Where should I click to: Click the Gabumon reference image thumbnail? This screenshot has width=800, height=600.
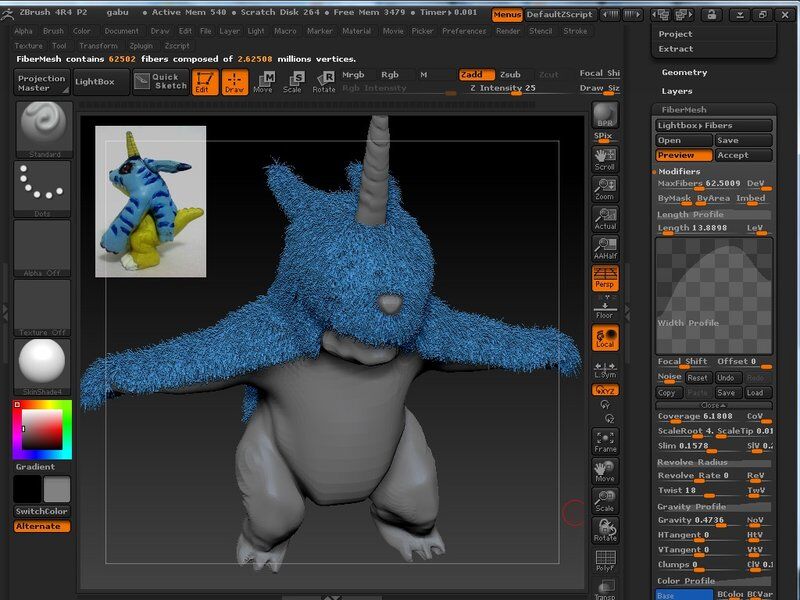pos(151,202)
